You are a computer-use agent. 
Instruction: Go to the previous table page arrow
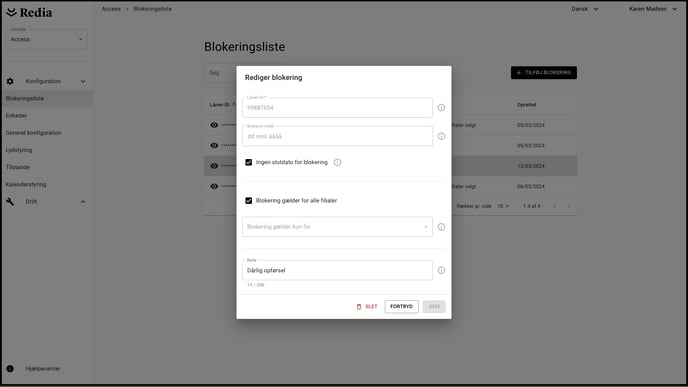pyautogui.click(x=555, y=206)
